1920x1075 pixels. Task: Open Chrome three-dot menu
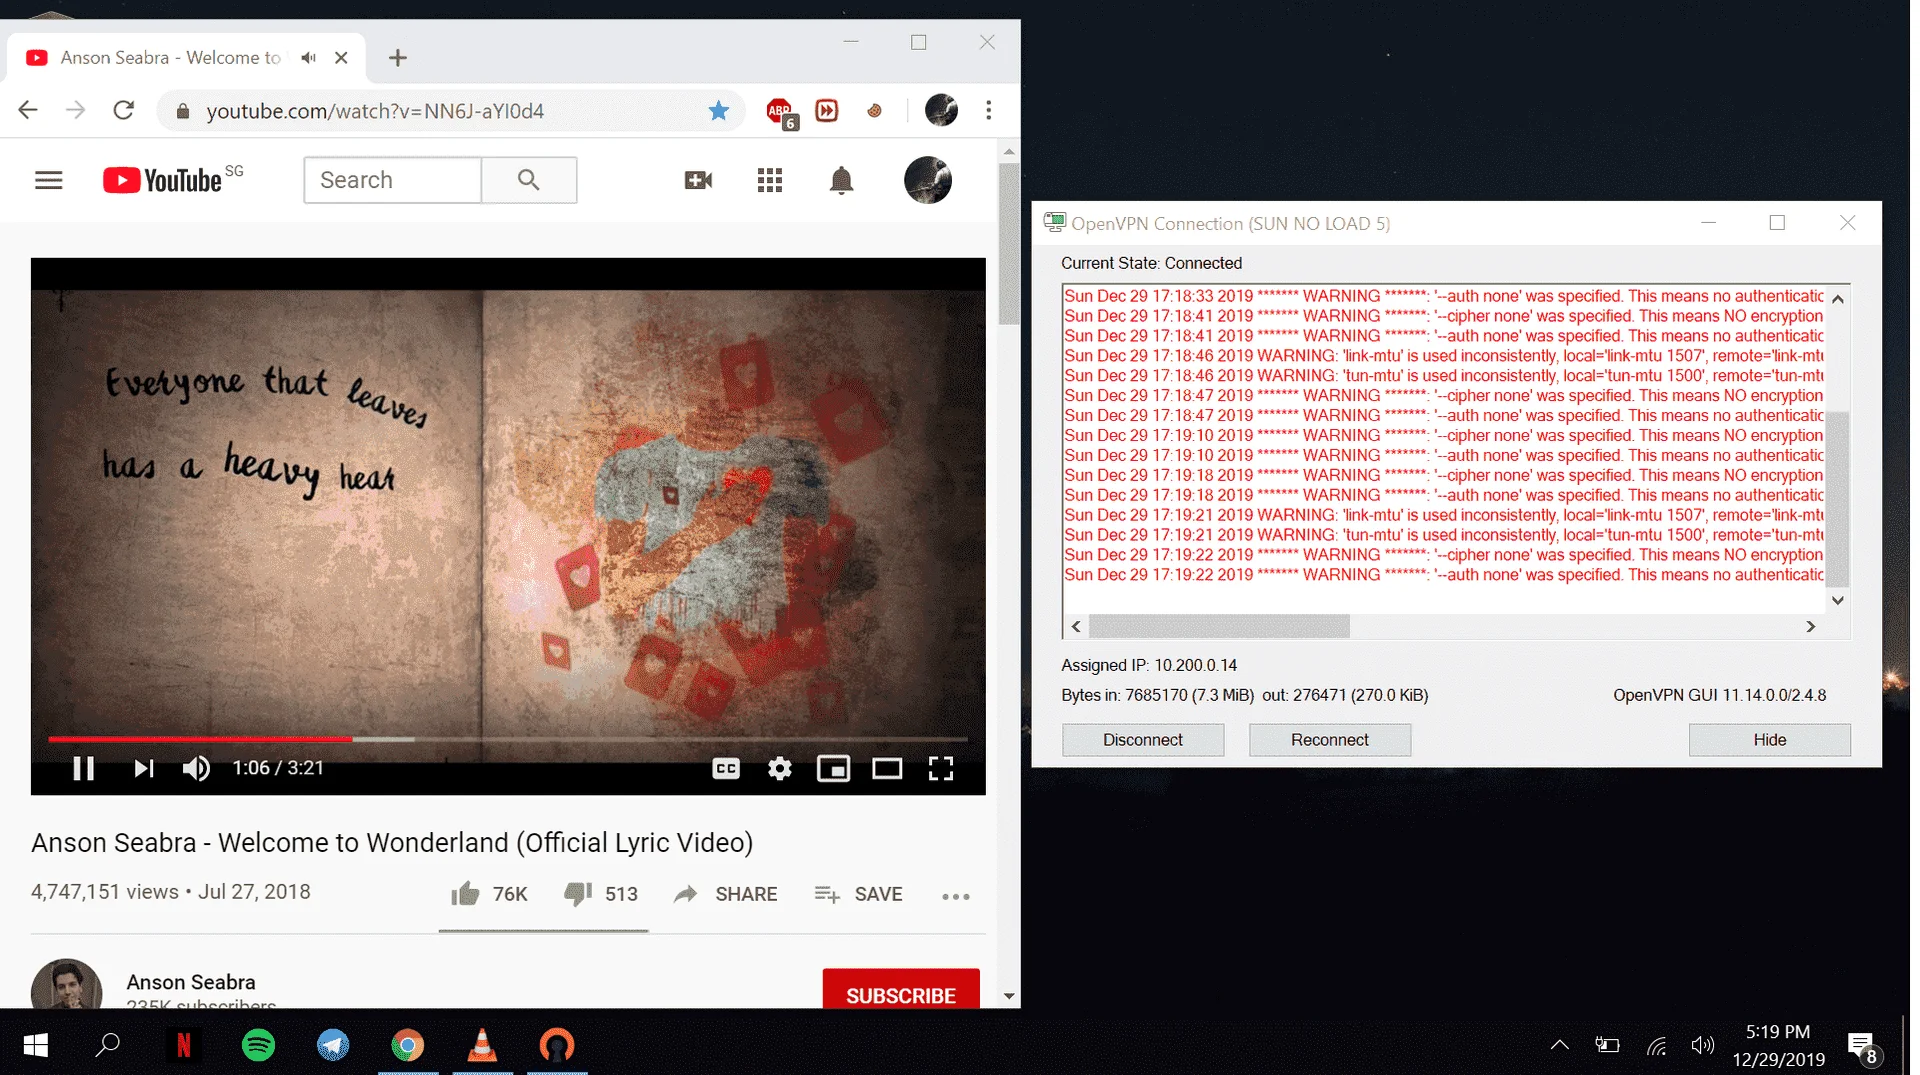tap(989, 111)
